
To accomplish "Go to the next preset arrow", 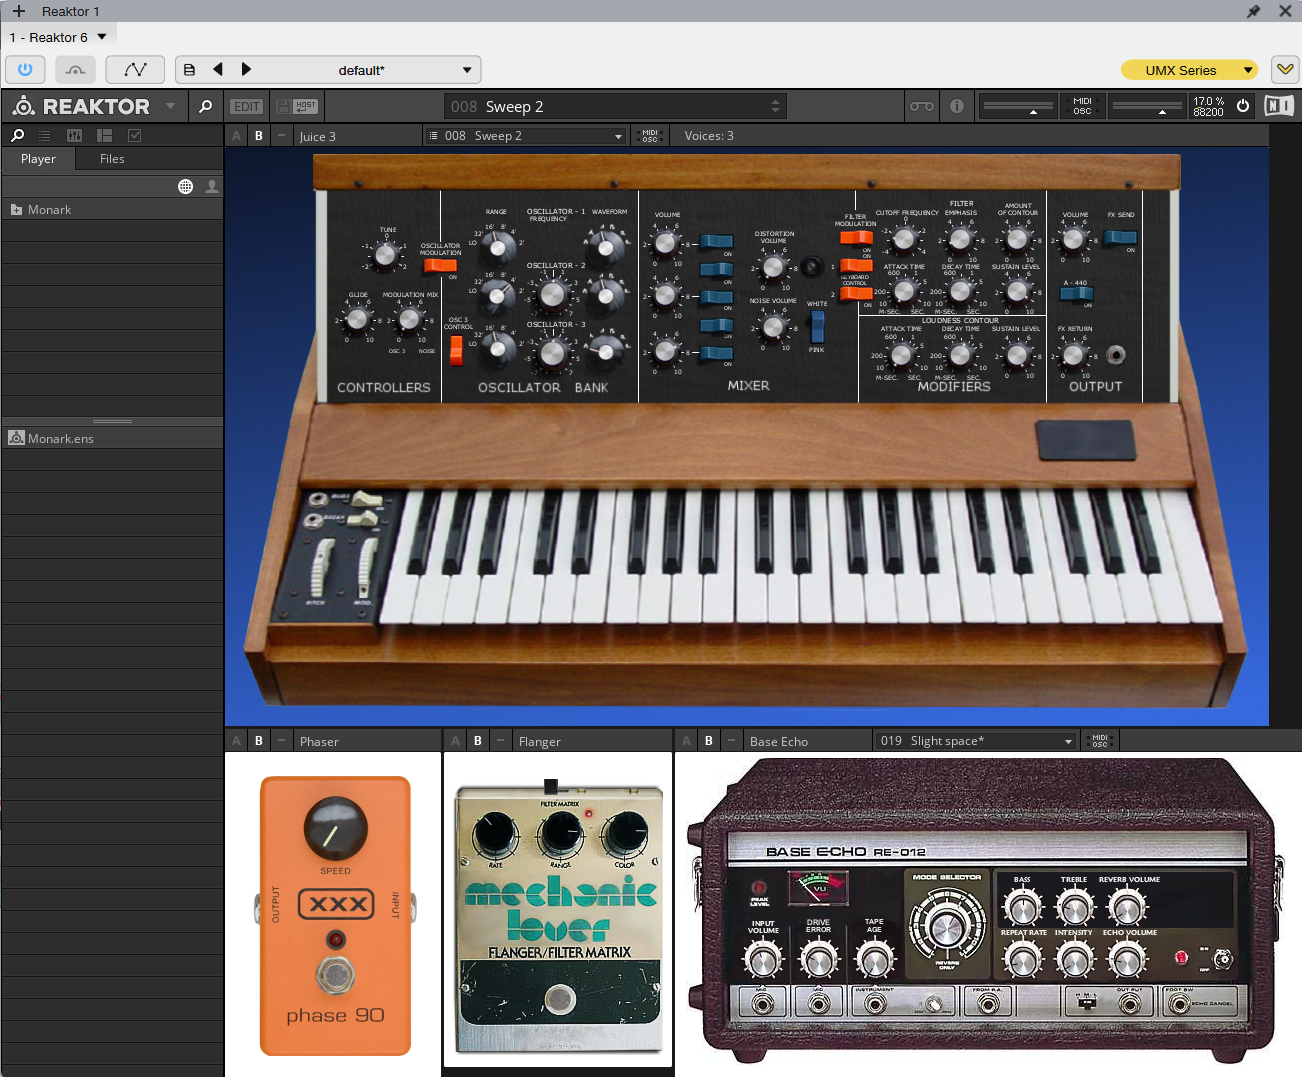I will [246, 70].
